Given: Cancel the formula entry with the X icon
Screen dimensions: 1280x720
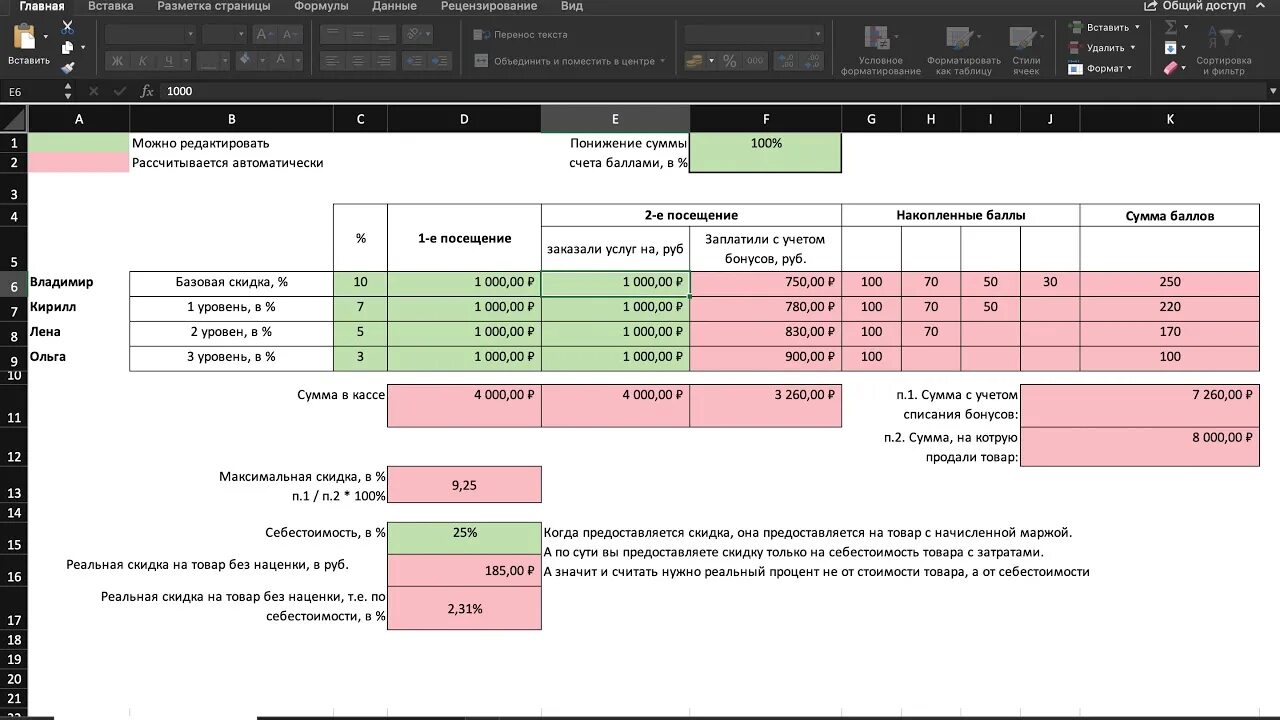Looking at the screenshot, I should [94, 91].
